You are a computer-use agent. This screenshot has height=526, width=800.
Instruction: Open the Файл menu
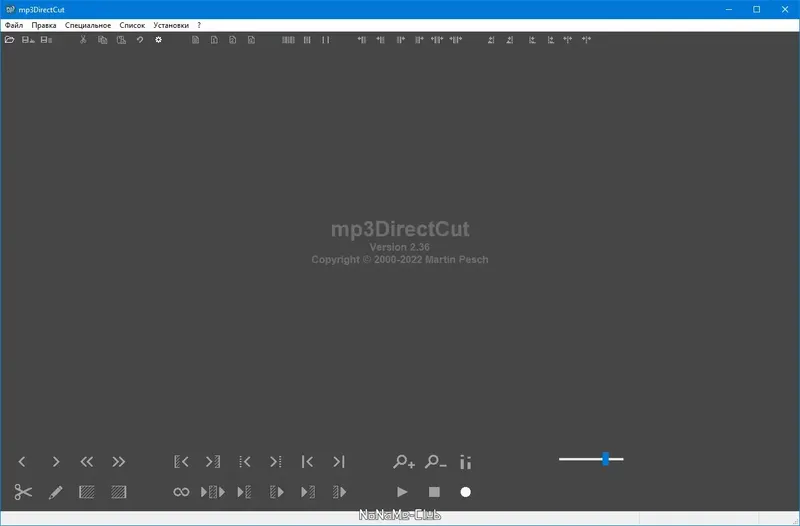coord(14,25)
